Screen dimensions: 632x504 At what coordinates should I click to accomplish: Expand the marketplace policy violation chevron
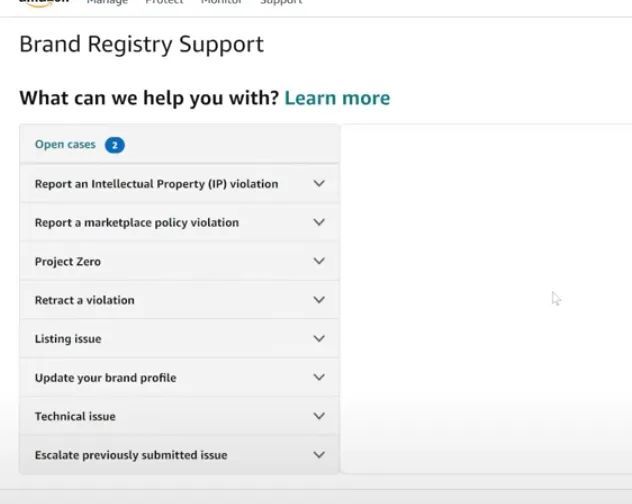(319, 222)
